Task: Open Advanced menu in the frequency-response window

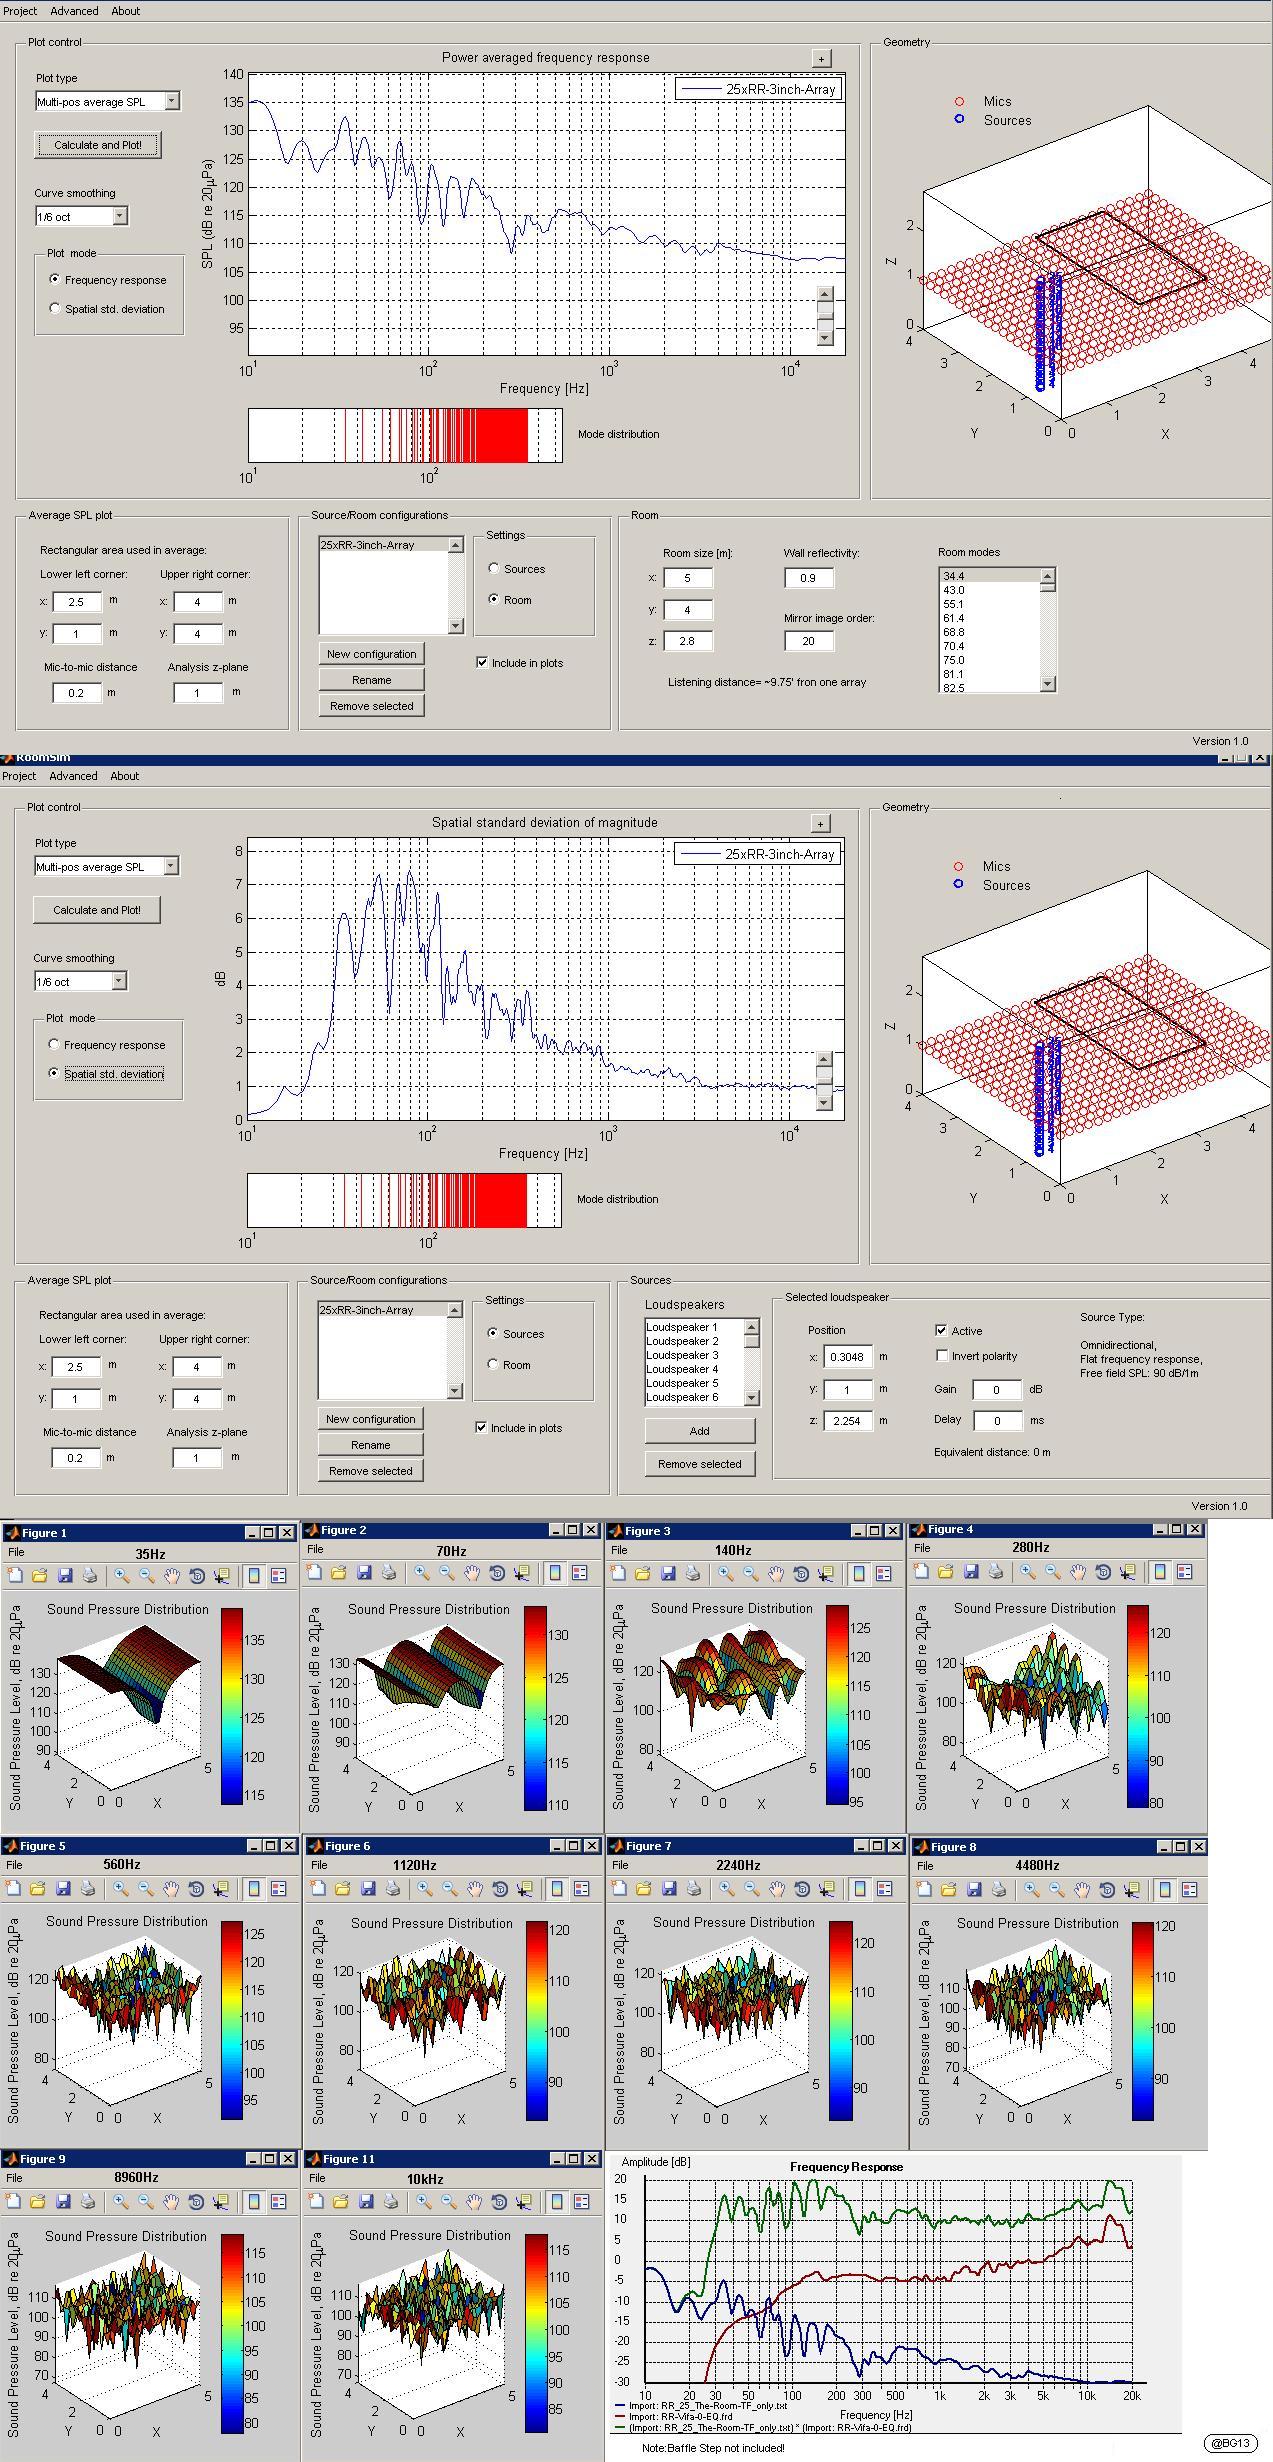Action: tap(74, 11)
